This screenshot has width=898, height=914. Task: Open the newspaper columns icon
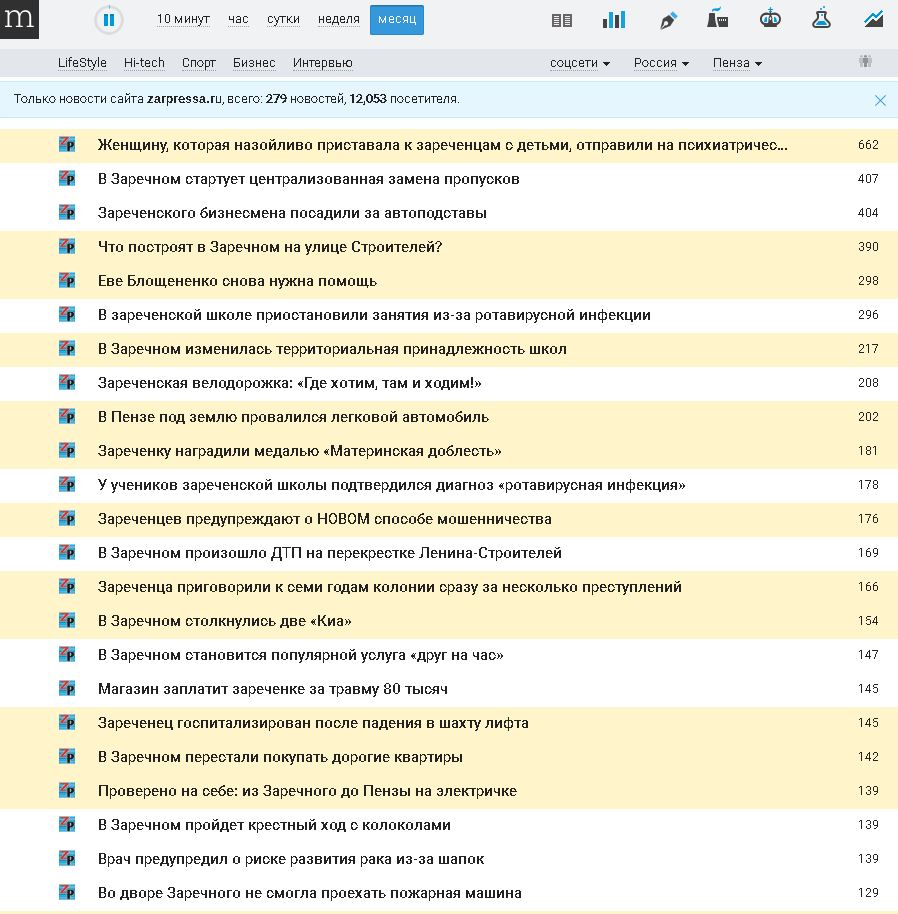click(x=562, y=20)
